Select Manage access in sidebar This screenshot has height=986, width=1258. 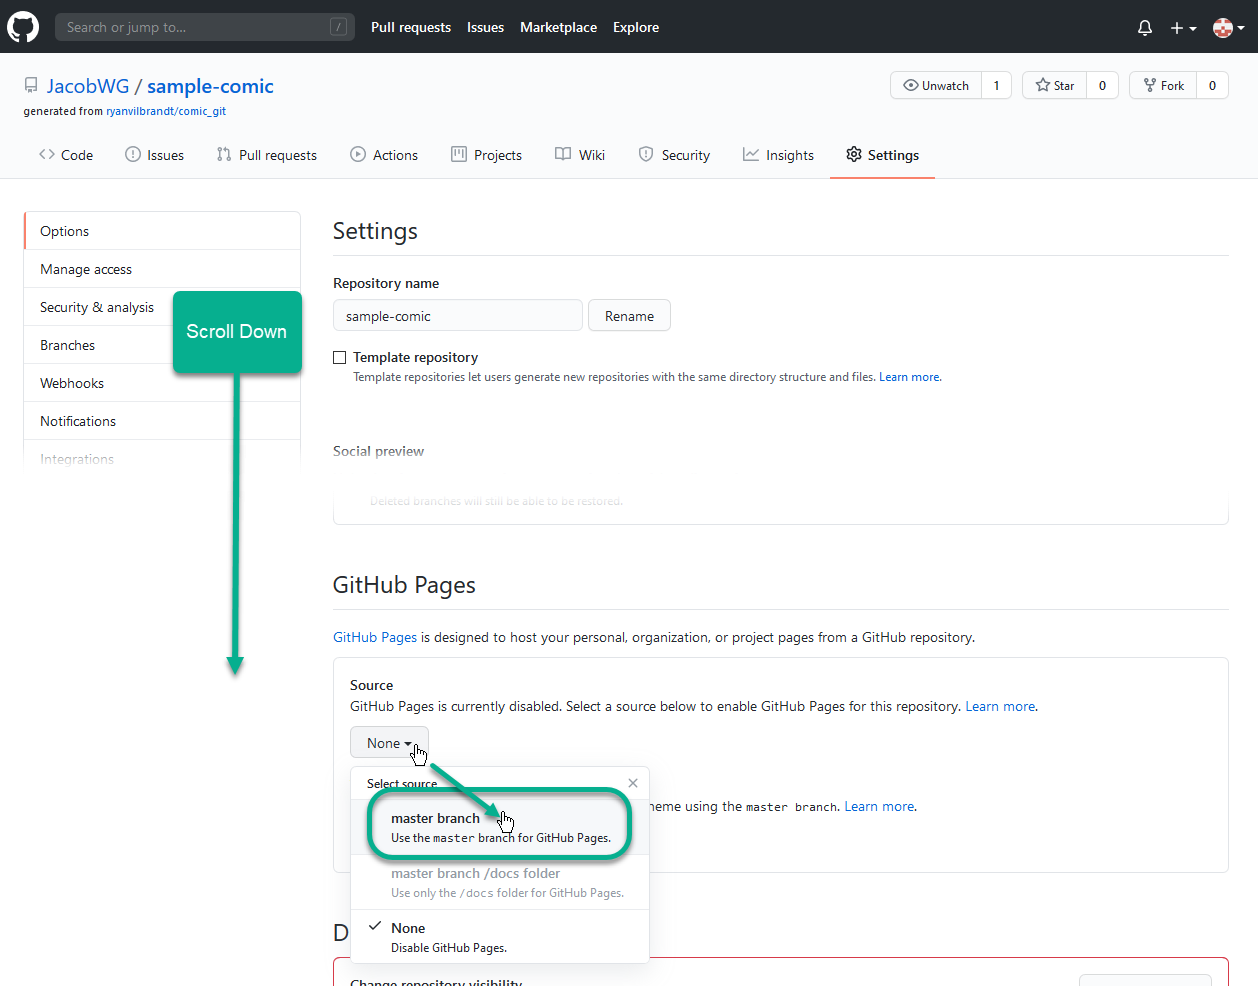(x=162, y=269)
